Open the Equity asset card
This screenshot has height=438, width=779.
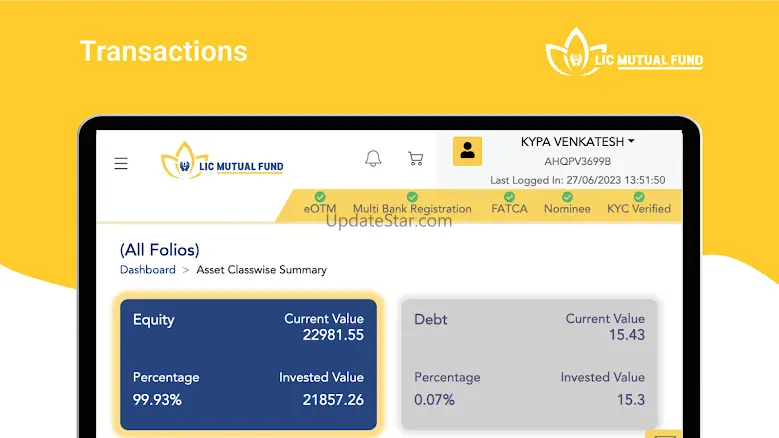[248, 364]
